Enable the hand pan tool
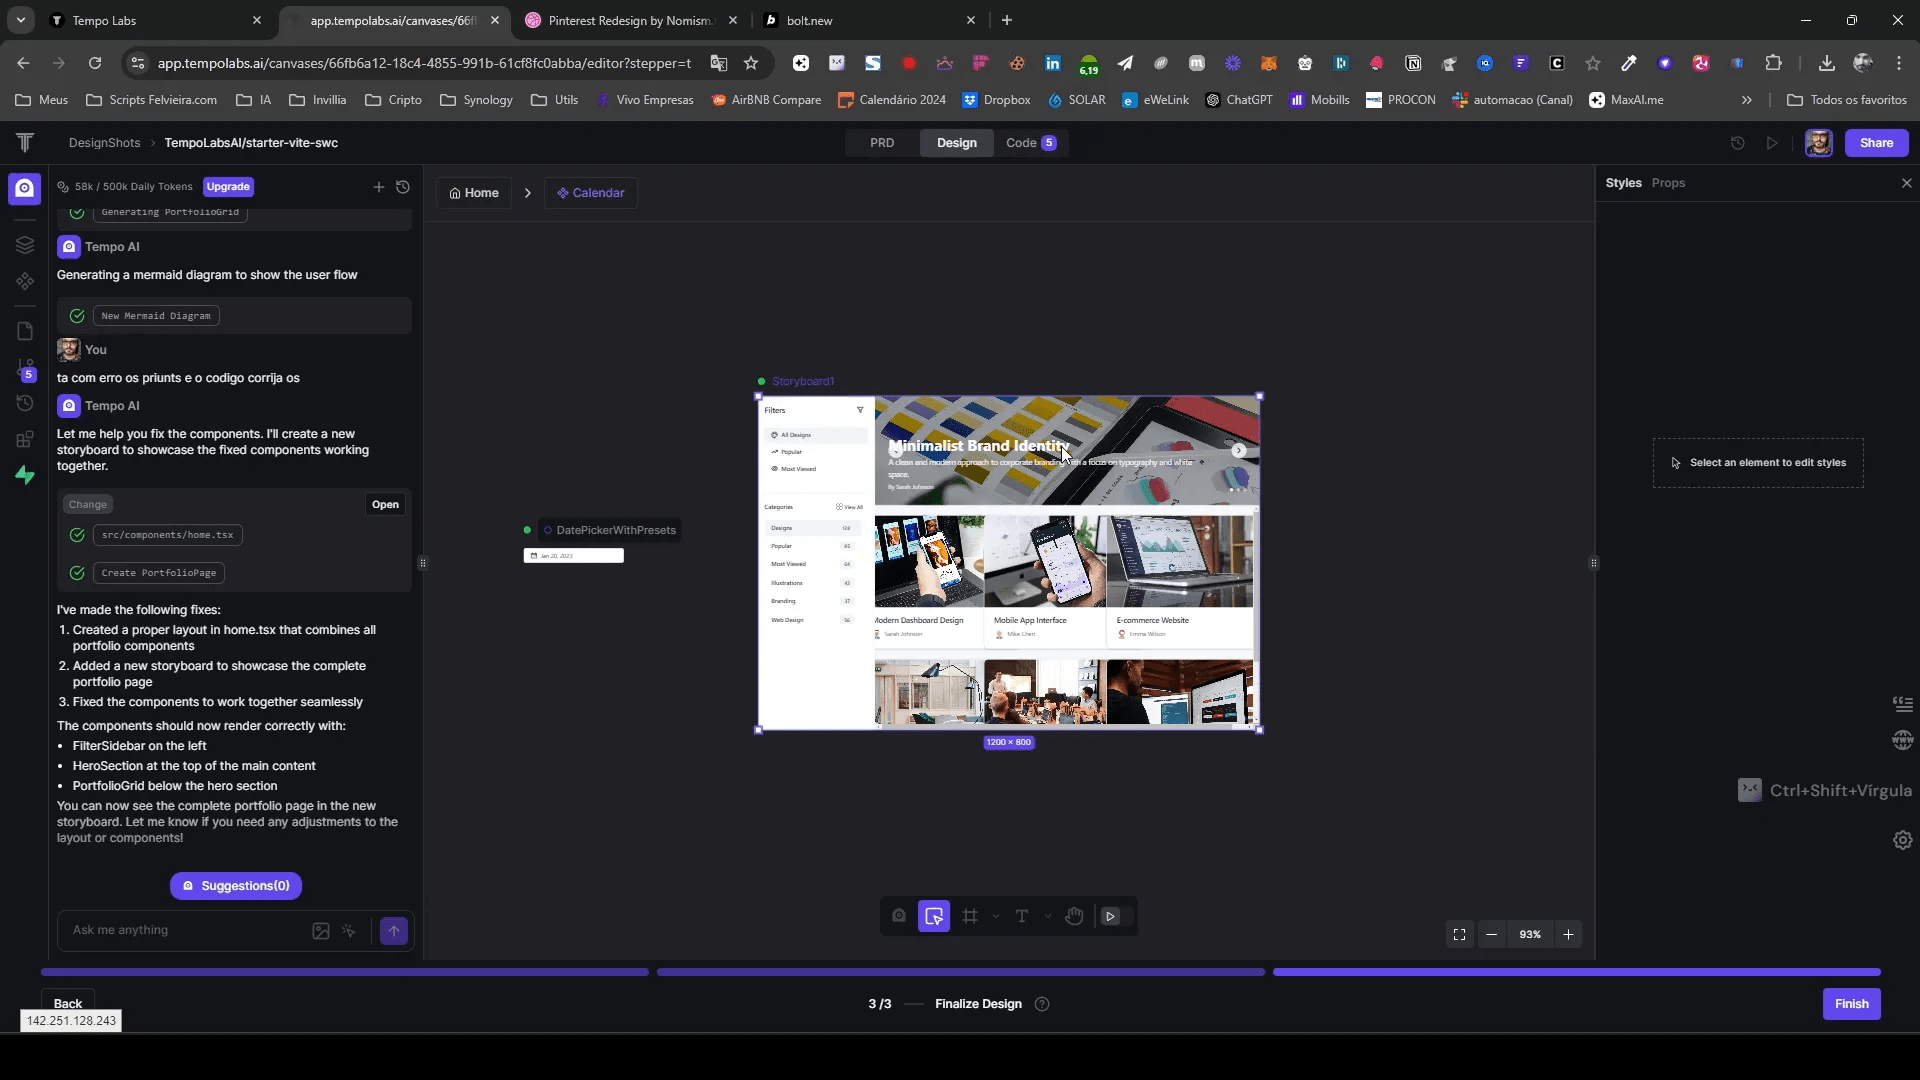 pos(1074,916)
